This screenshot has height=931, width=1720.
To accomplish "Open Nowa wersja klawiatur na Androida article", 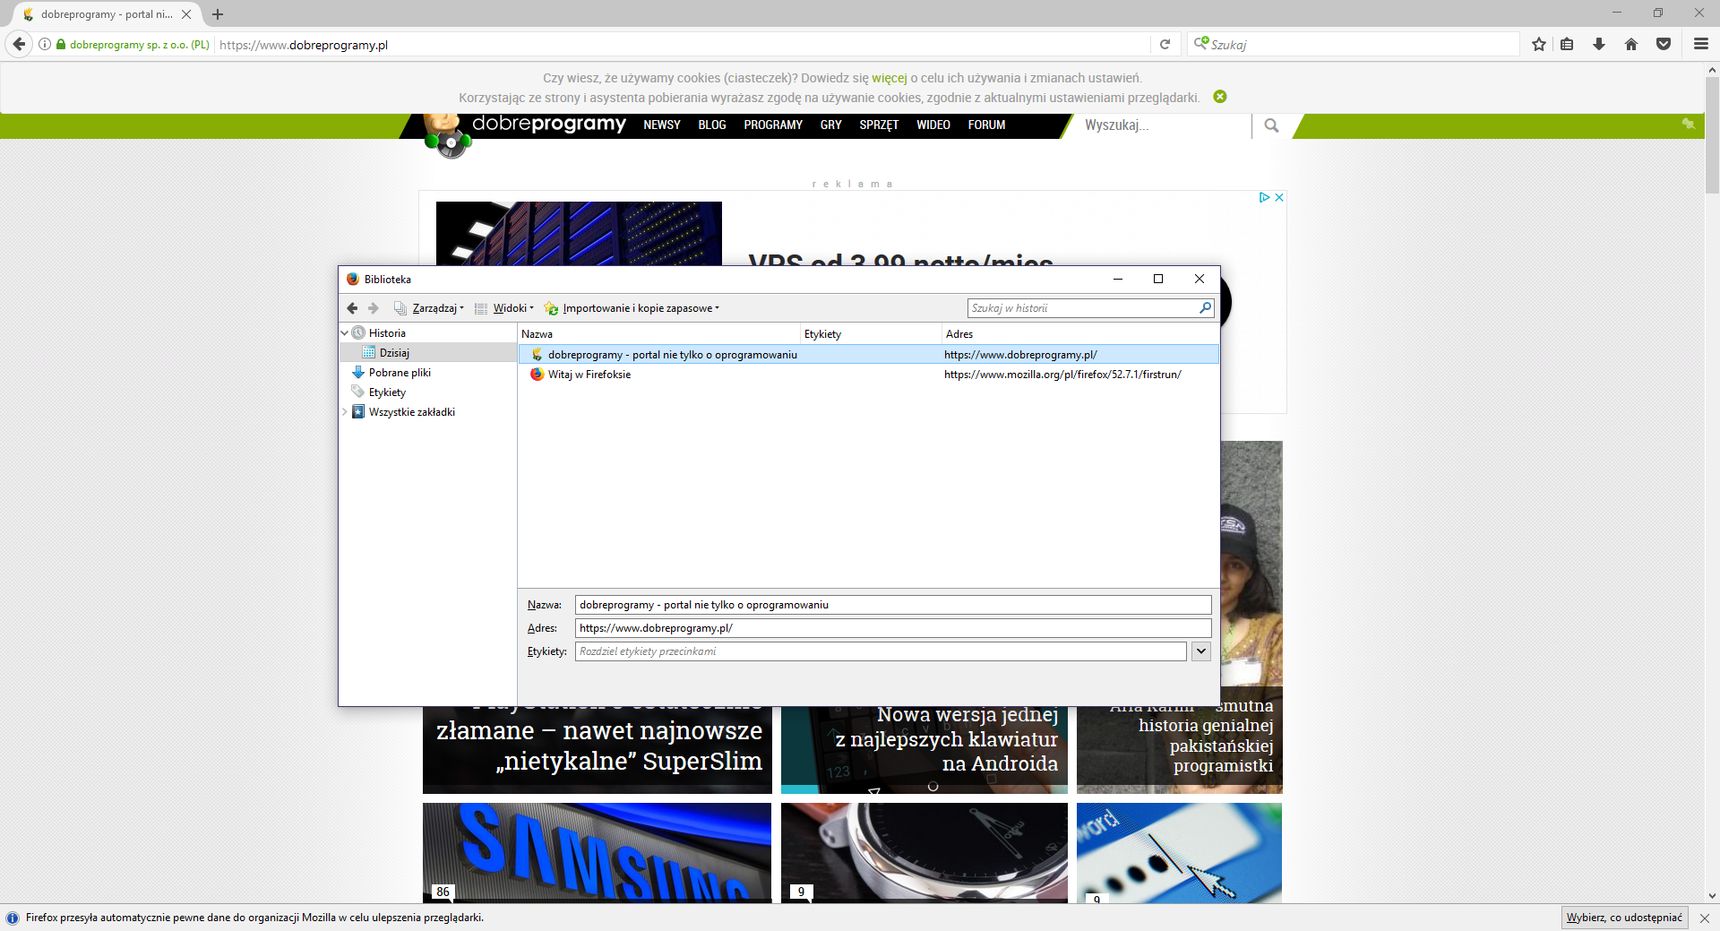I will click(947, 739).
